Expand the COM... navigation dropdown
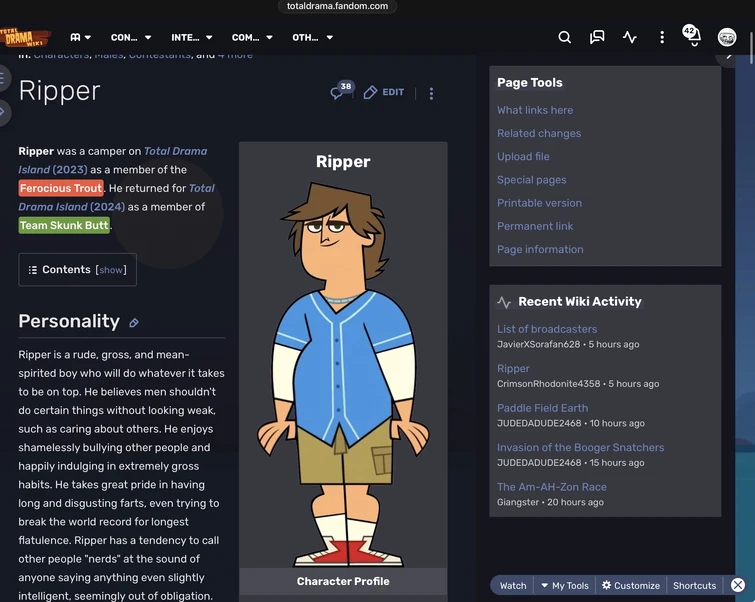 (252, 37)
